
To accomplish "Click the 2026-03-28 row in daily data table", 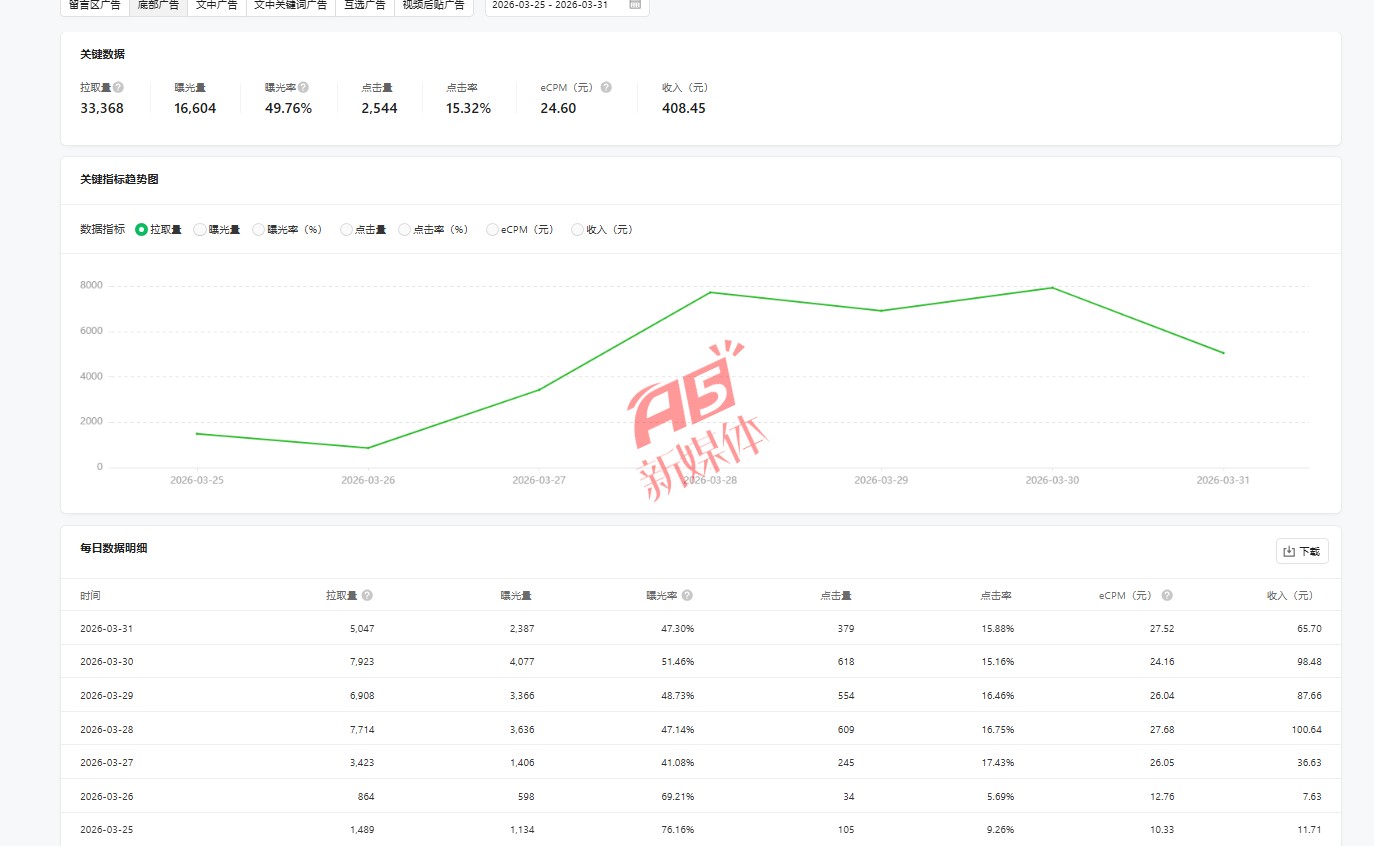I will tap(700, 729).
